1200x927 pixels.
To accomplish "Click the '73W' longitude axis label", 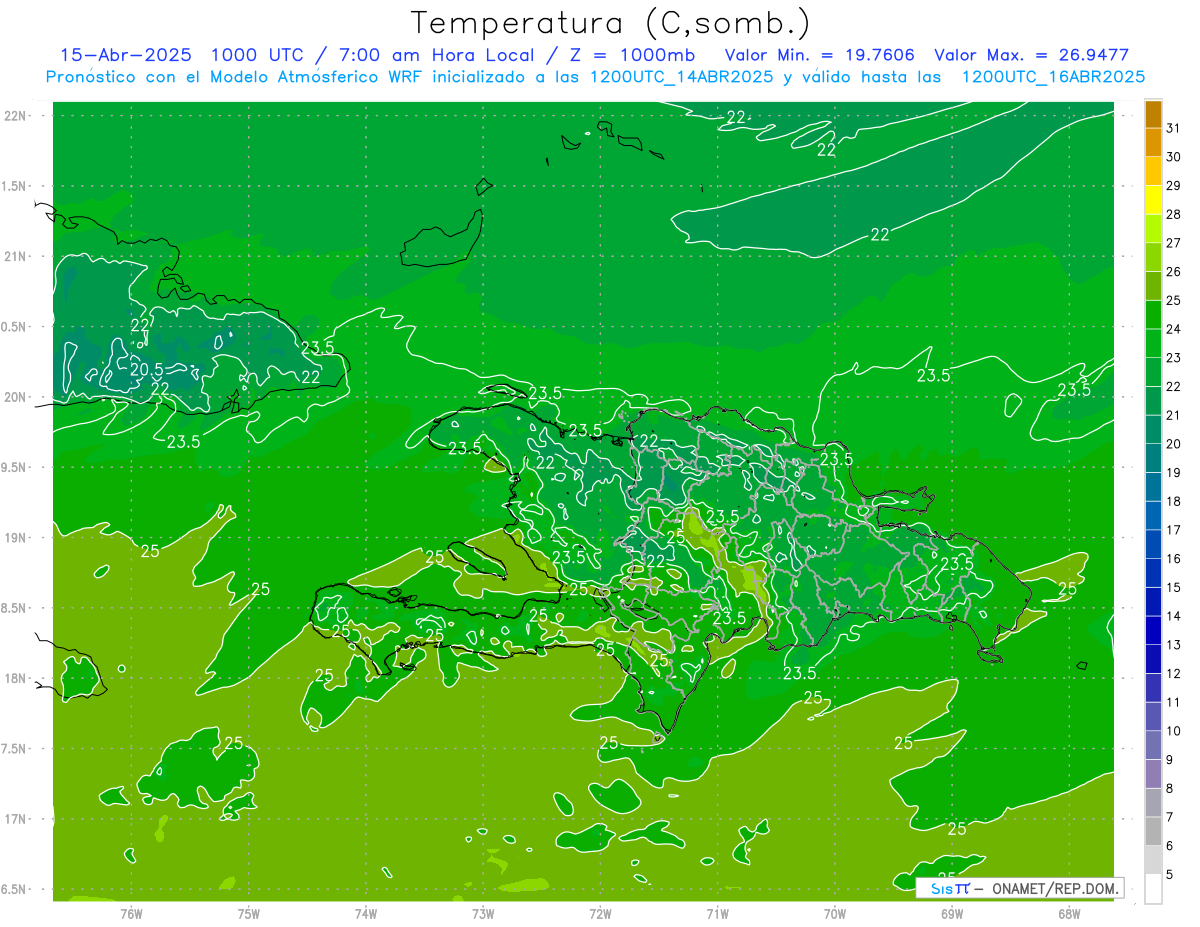I will tap(483, 914).
